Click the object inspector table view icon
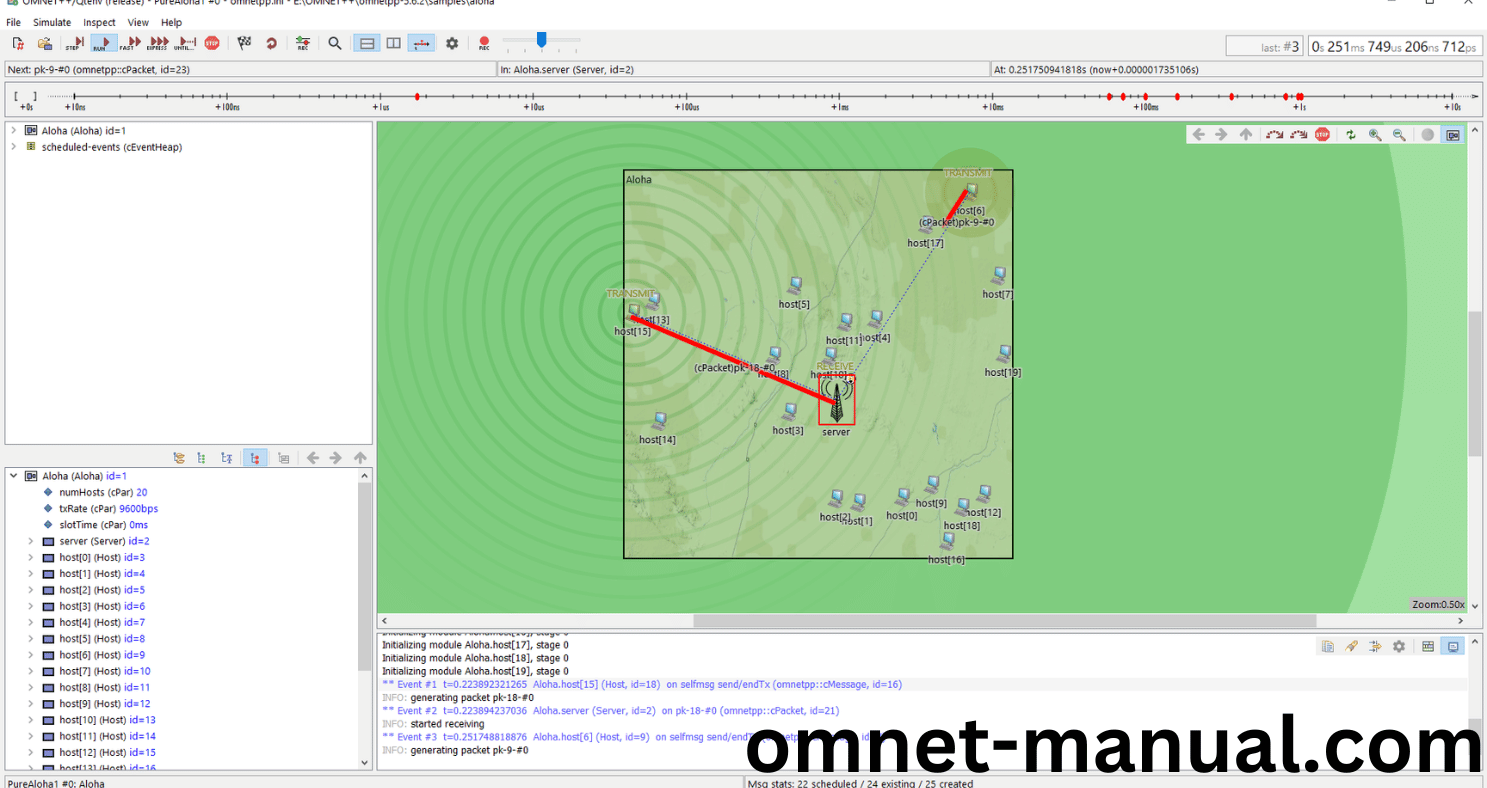Screen dimensions: 1487x788 [x=283, y=458]
